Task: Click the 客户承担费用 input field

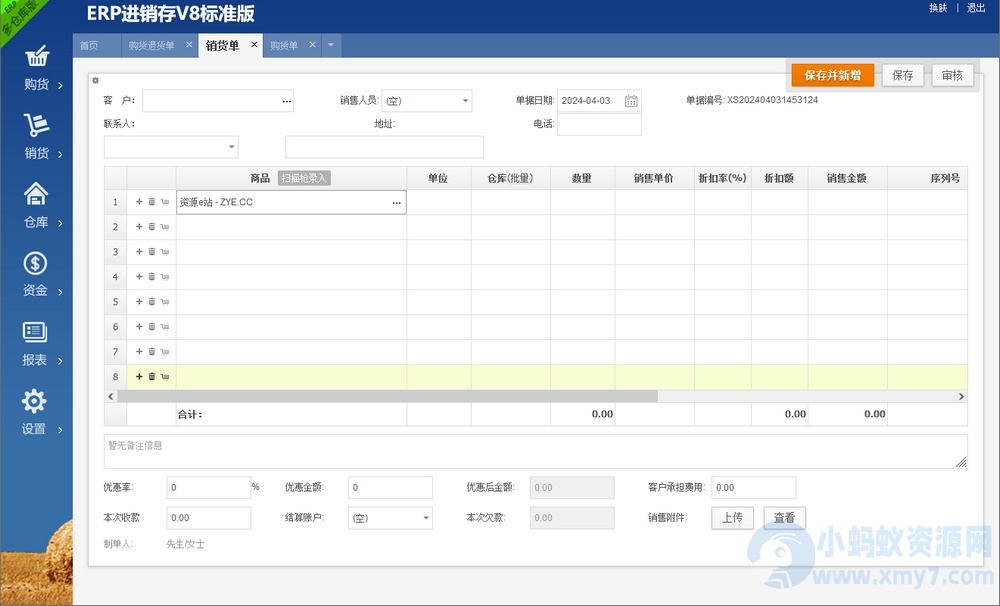Action: coord(754,487)
